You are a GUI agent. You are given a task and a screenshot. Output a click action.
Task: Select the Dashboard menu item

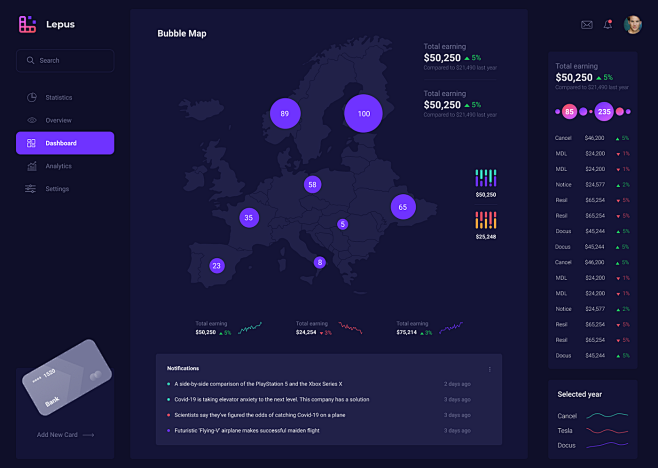pyautogui.click(x=65, y=143)
